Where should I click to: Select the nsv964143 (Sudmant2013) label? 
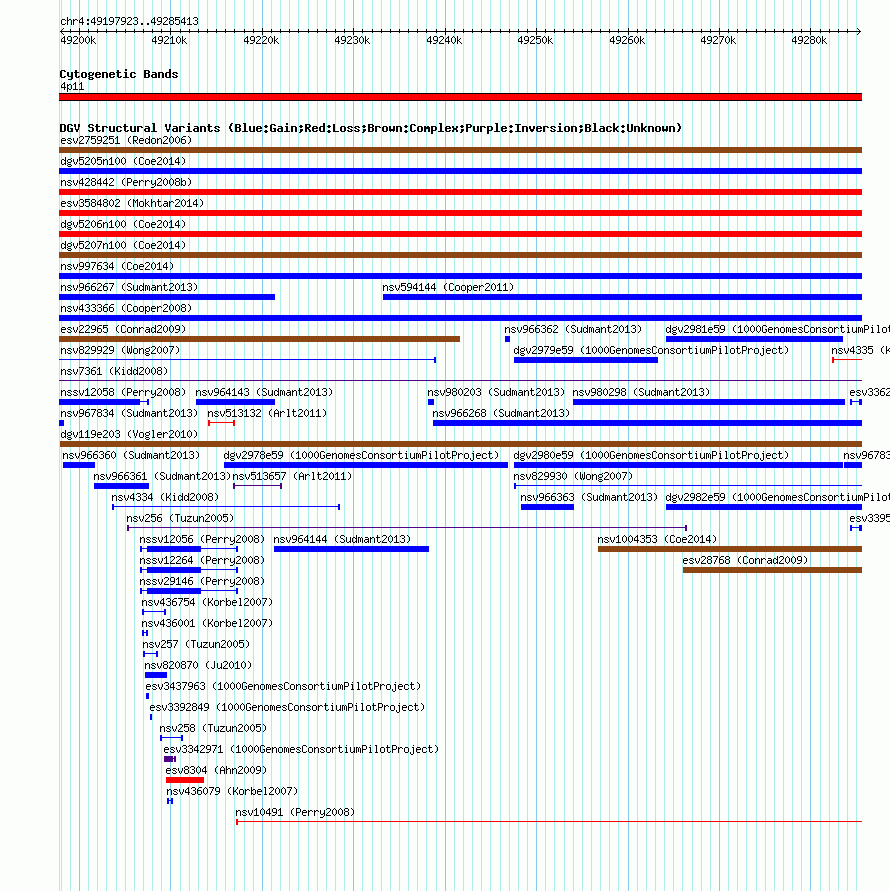[x=264, y=392]
